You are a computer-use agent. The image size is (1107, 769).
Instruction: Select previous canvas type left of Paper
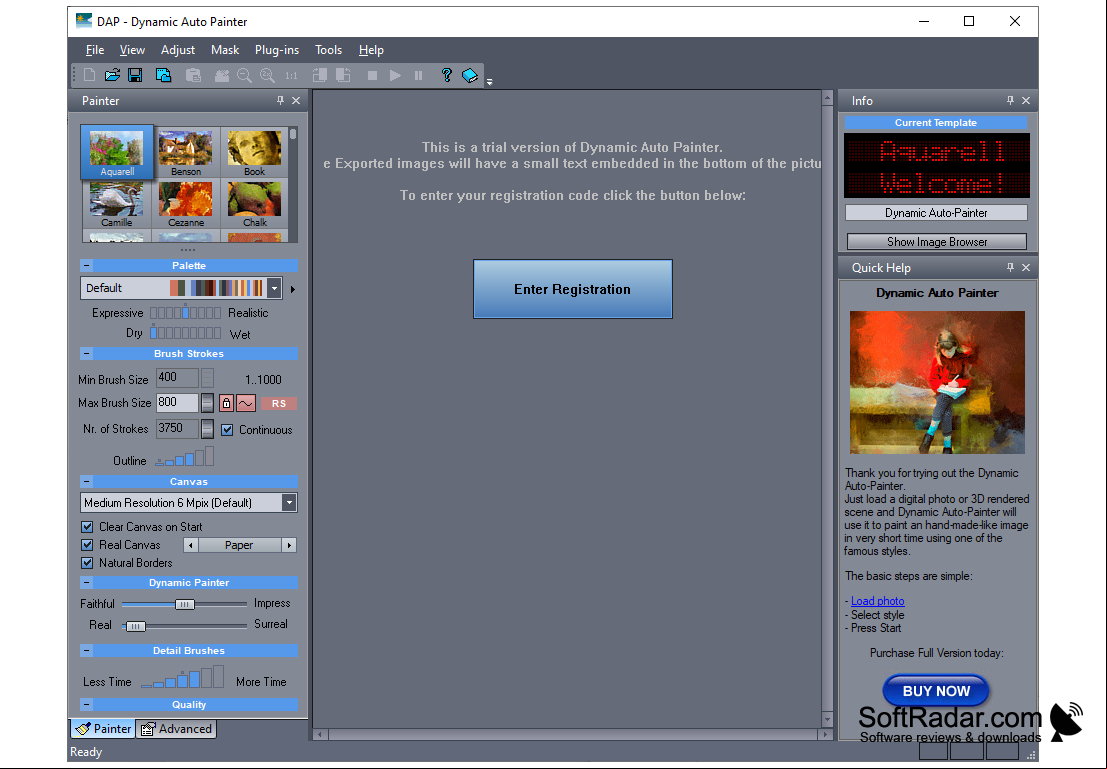tap(191, 545)
